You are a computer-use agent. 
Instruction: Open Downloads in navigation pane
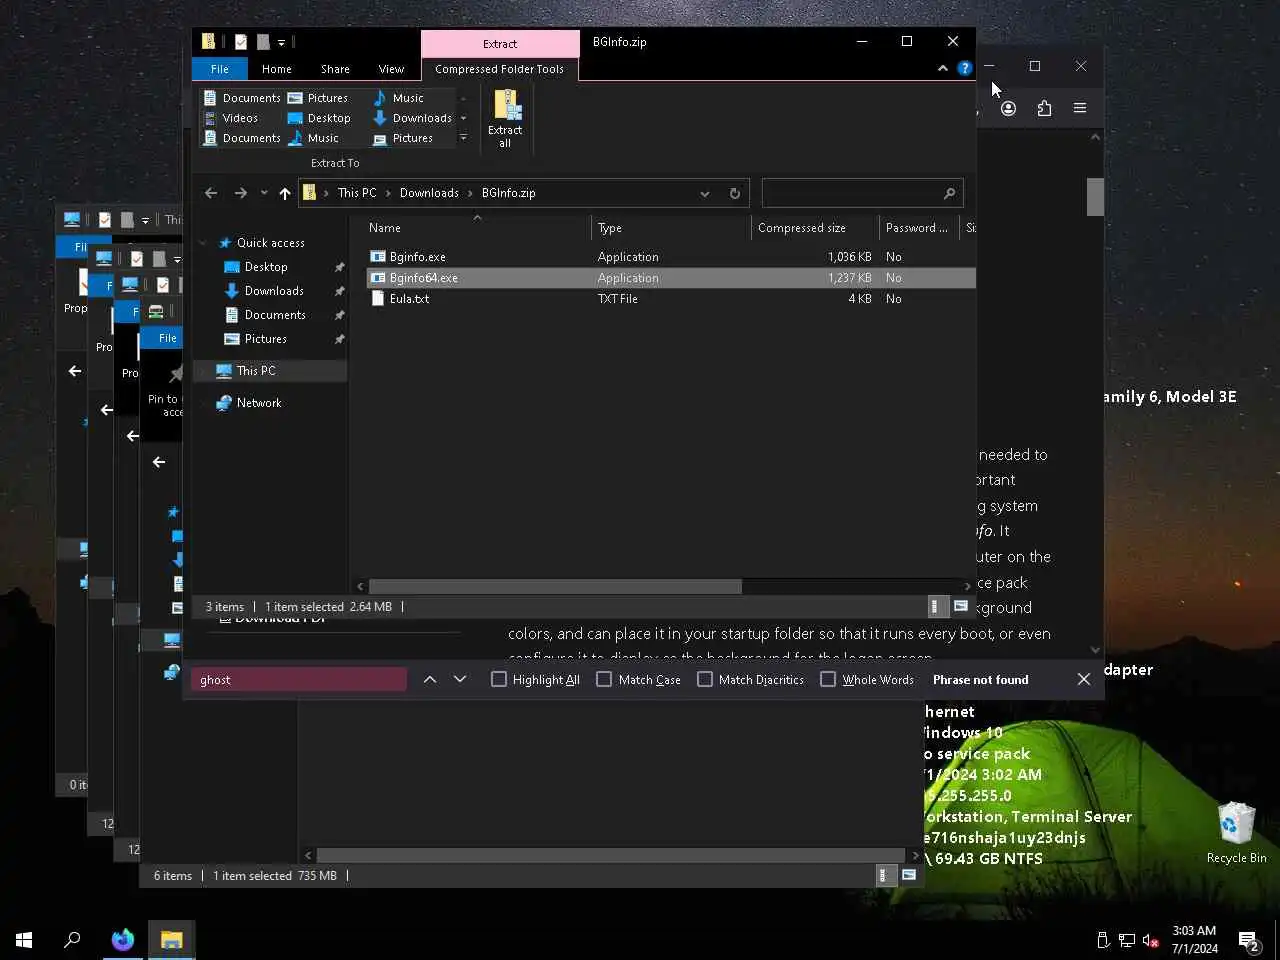273,291
